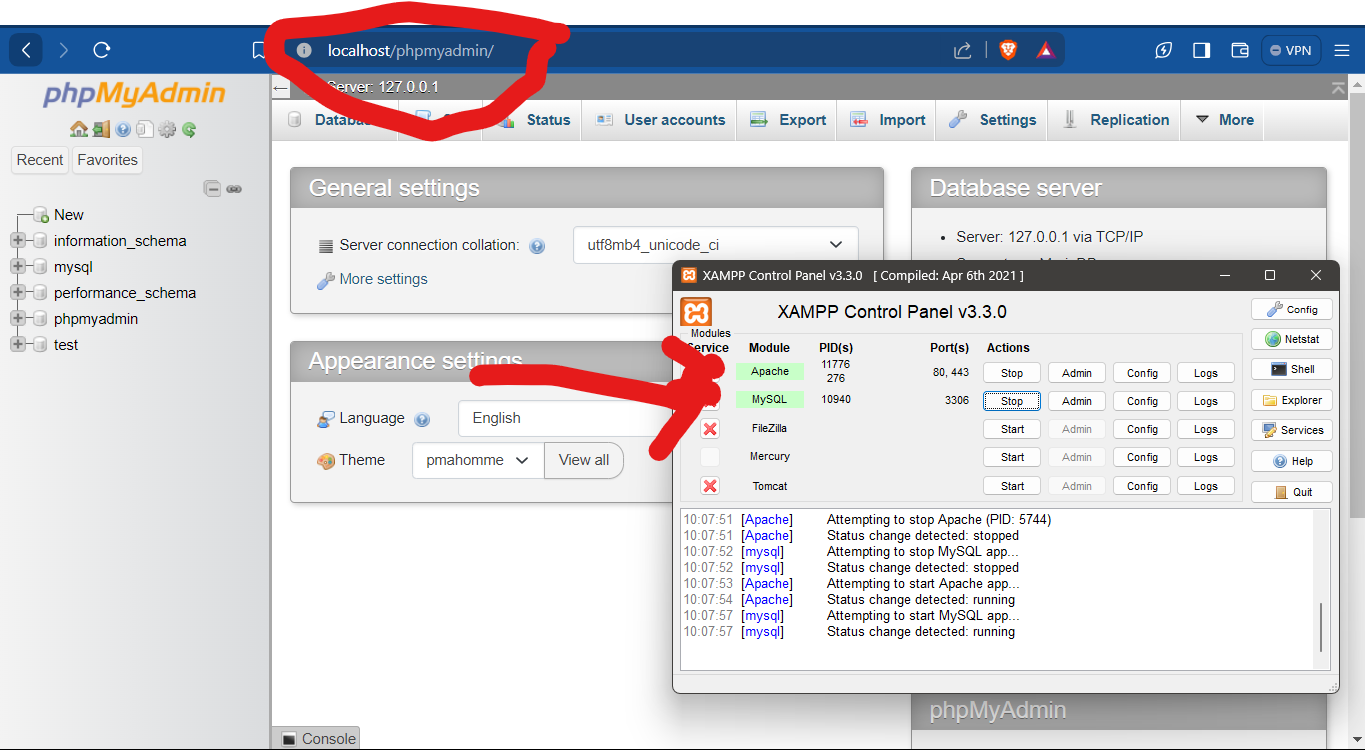This screenshot has width=1365, height=750.
Task: Click the scroll-to-top arrow icon on page header
Action: 1339,88
